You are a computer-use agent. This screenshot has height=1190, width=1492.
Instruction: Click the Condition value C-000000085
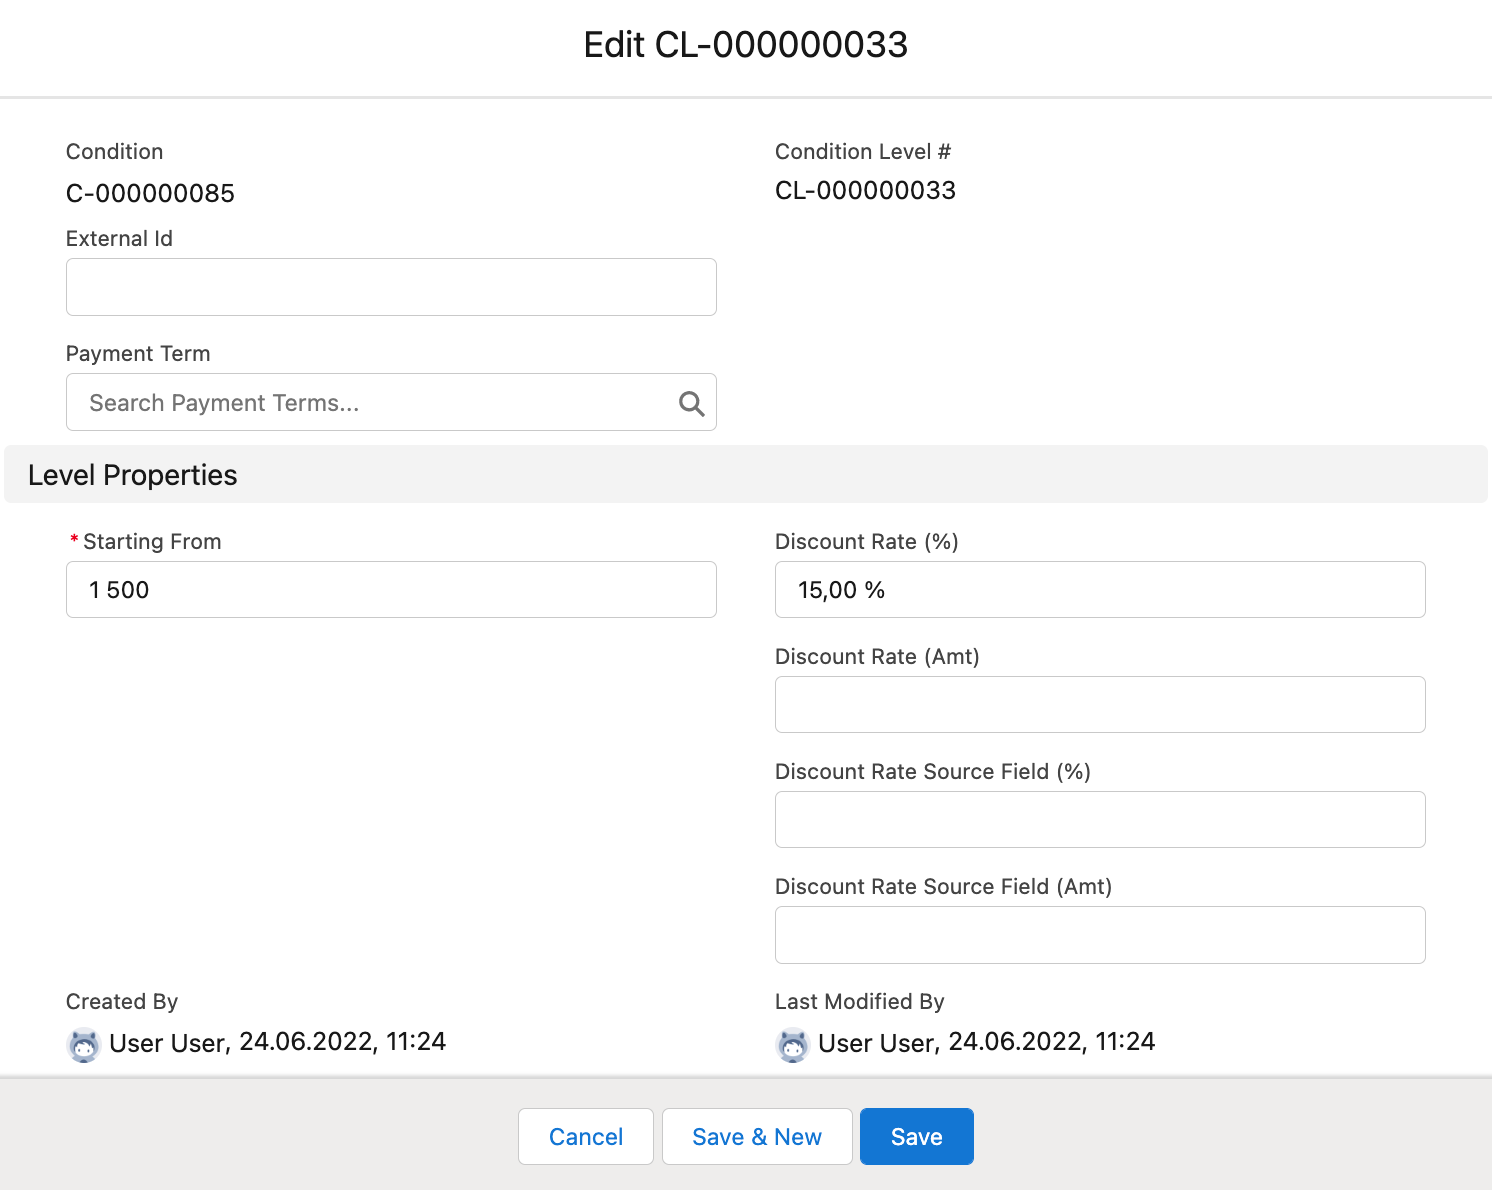[150, 193]
